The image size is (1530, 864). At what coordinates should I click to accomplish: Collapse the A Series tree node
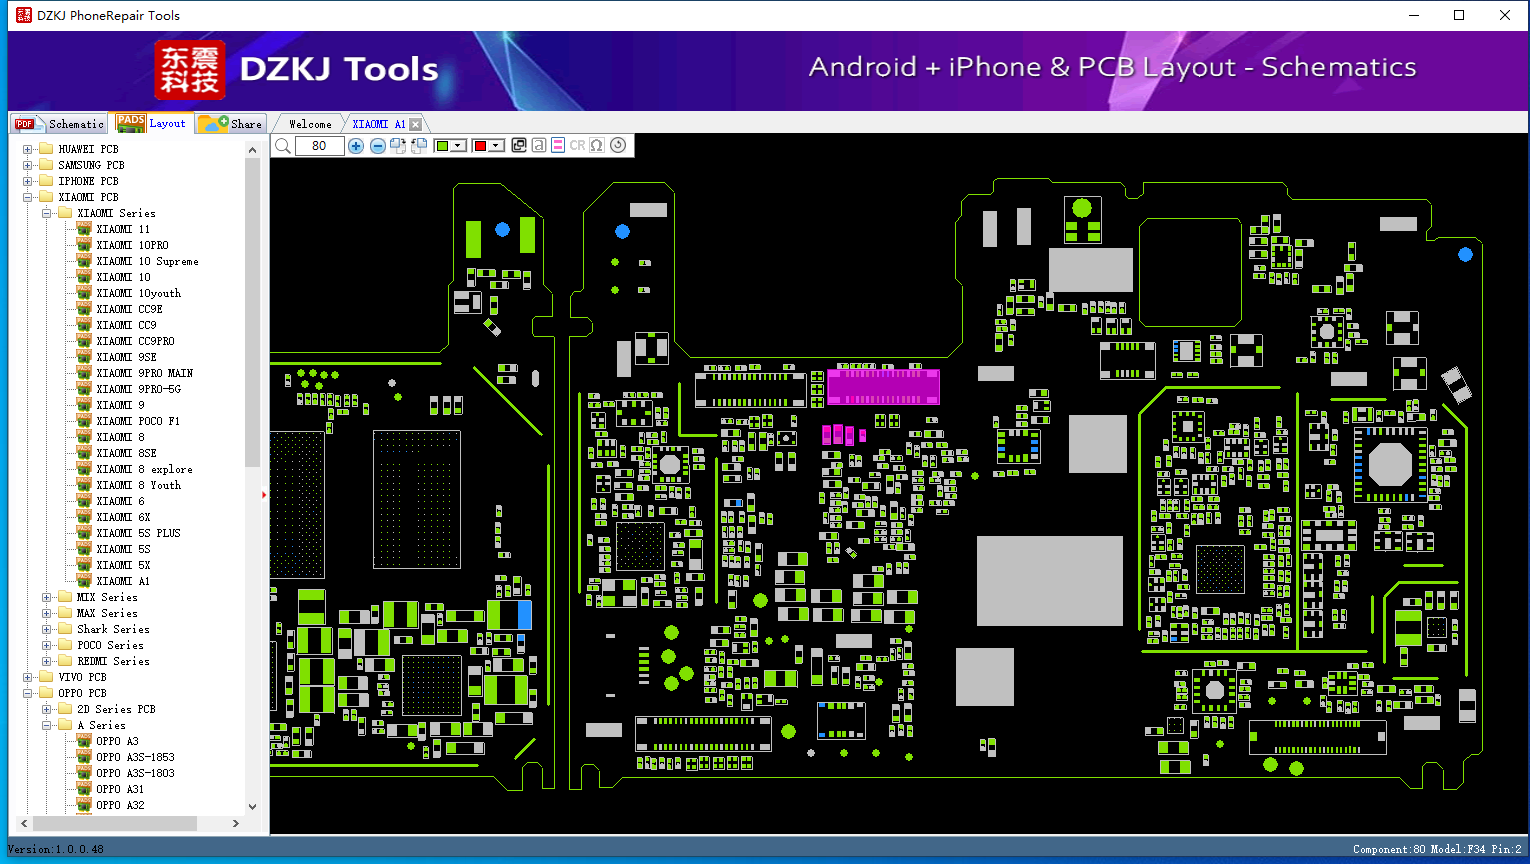click(46, 725)
